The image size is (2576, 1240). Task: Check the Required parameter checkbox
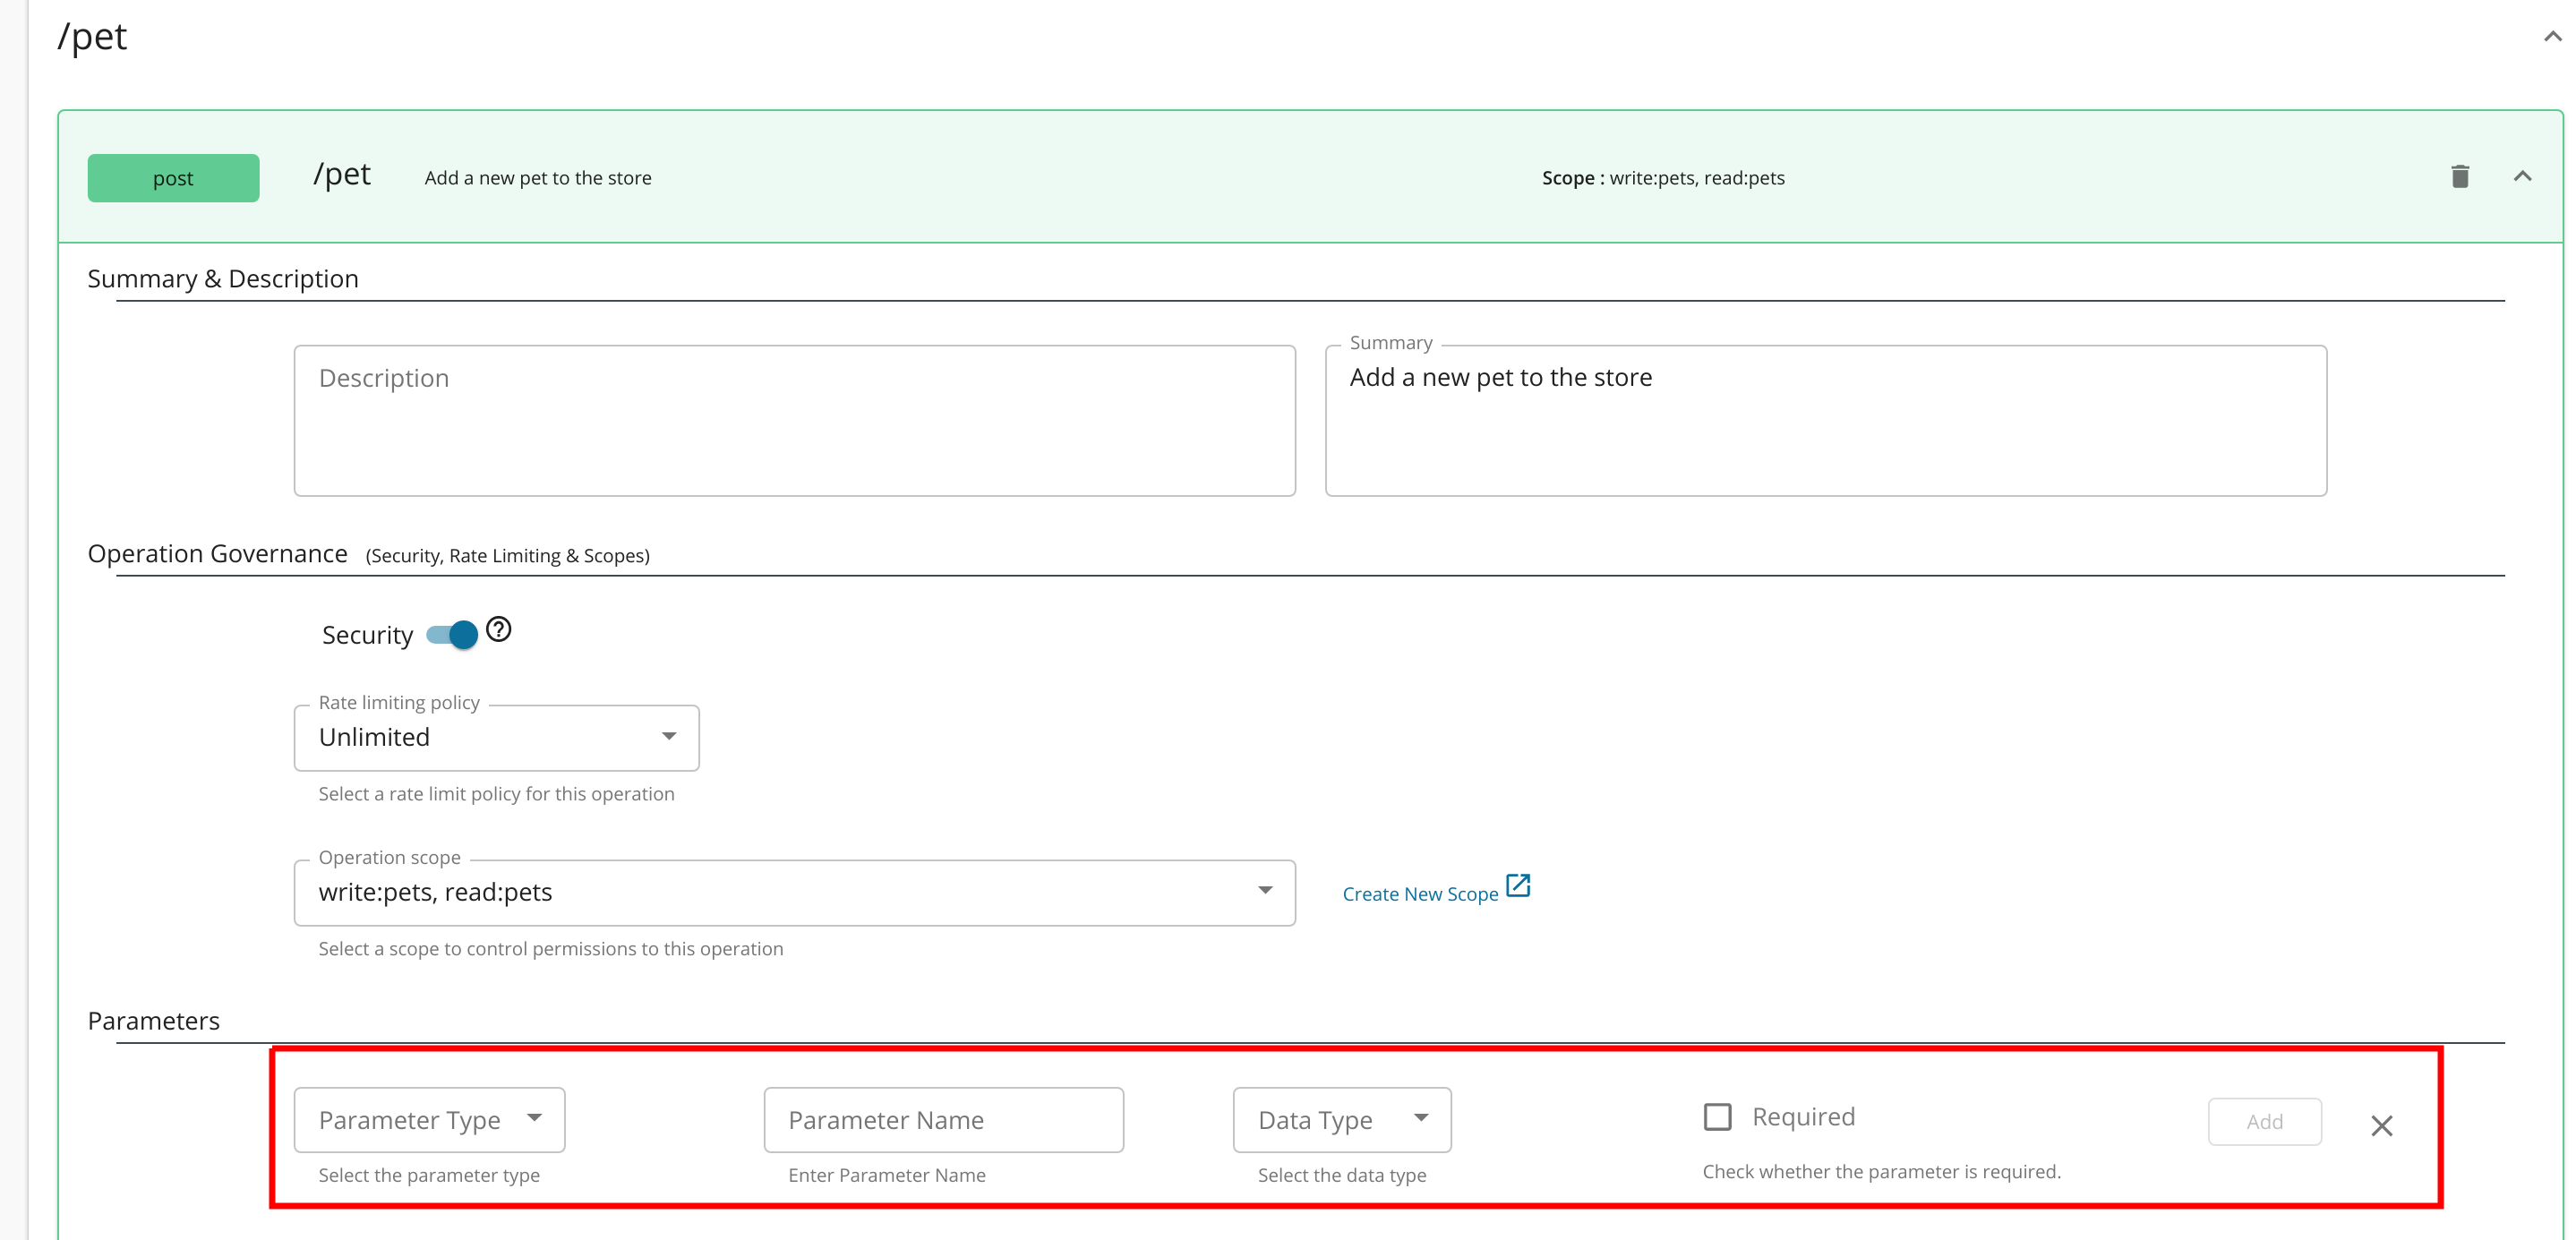pyautogui.click(x=1717, y=1116)
